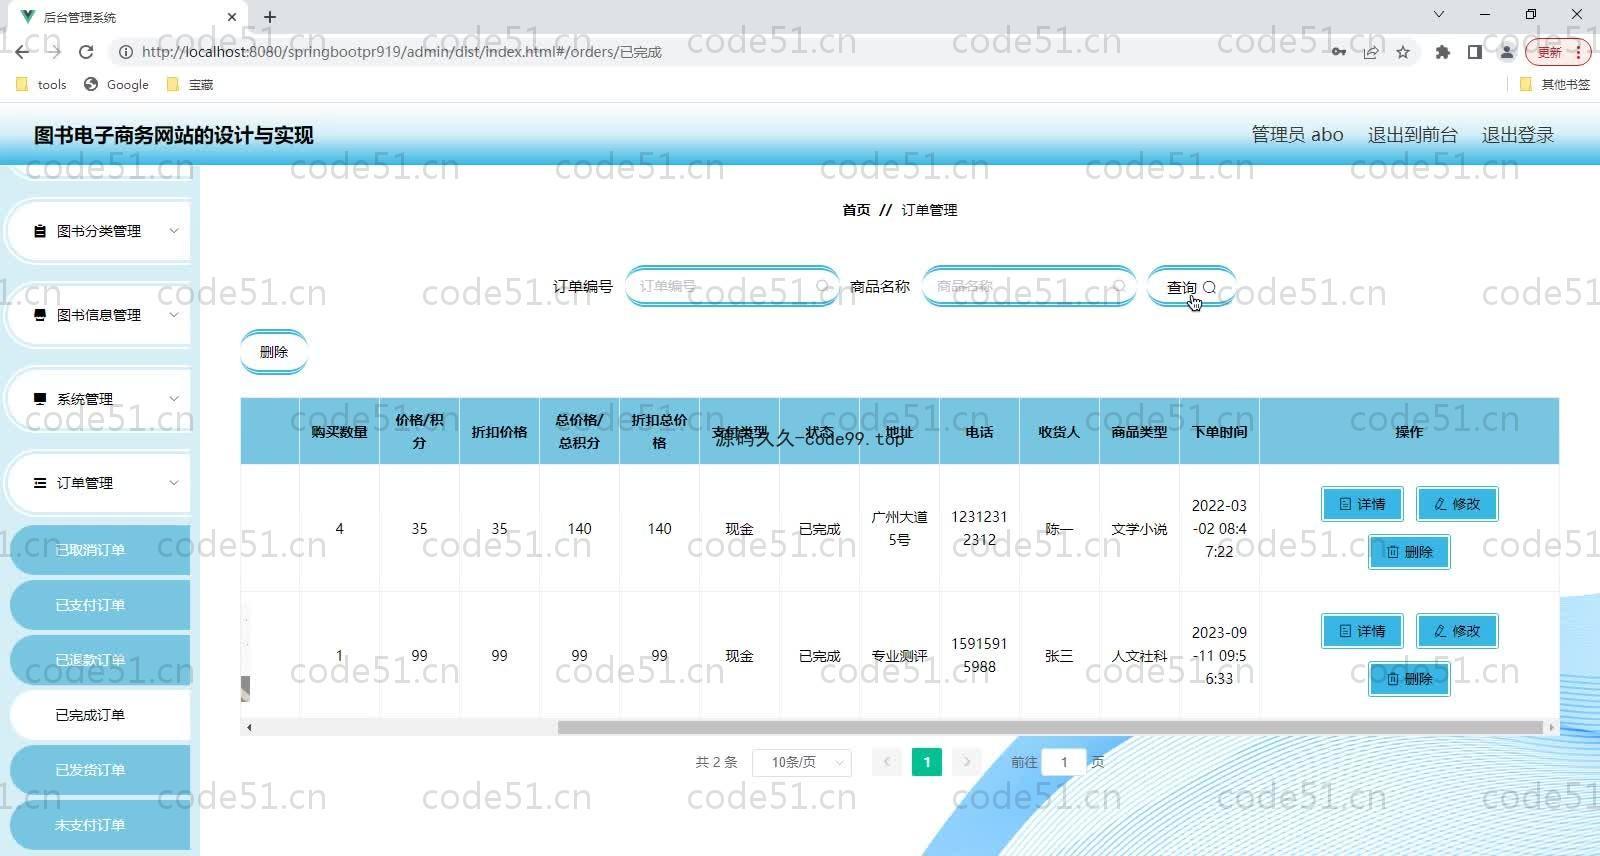Open the saved password key icon
Image resolution: width=1600 pixels, height=856 pixels.
click(x=1338, y=52)
